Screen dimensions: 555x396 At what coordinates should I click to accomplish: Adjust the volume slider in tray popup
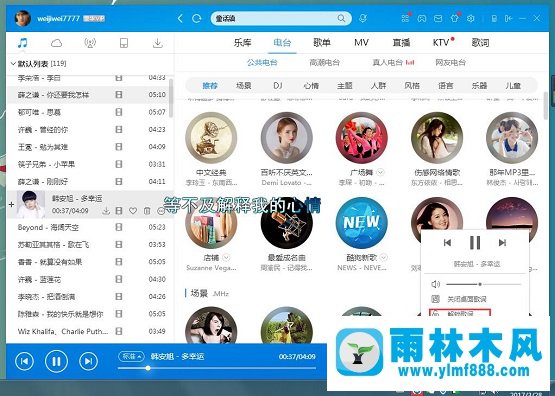pos(484,284)
